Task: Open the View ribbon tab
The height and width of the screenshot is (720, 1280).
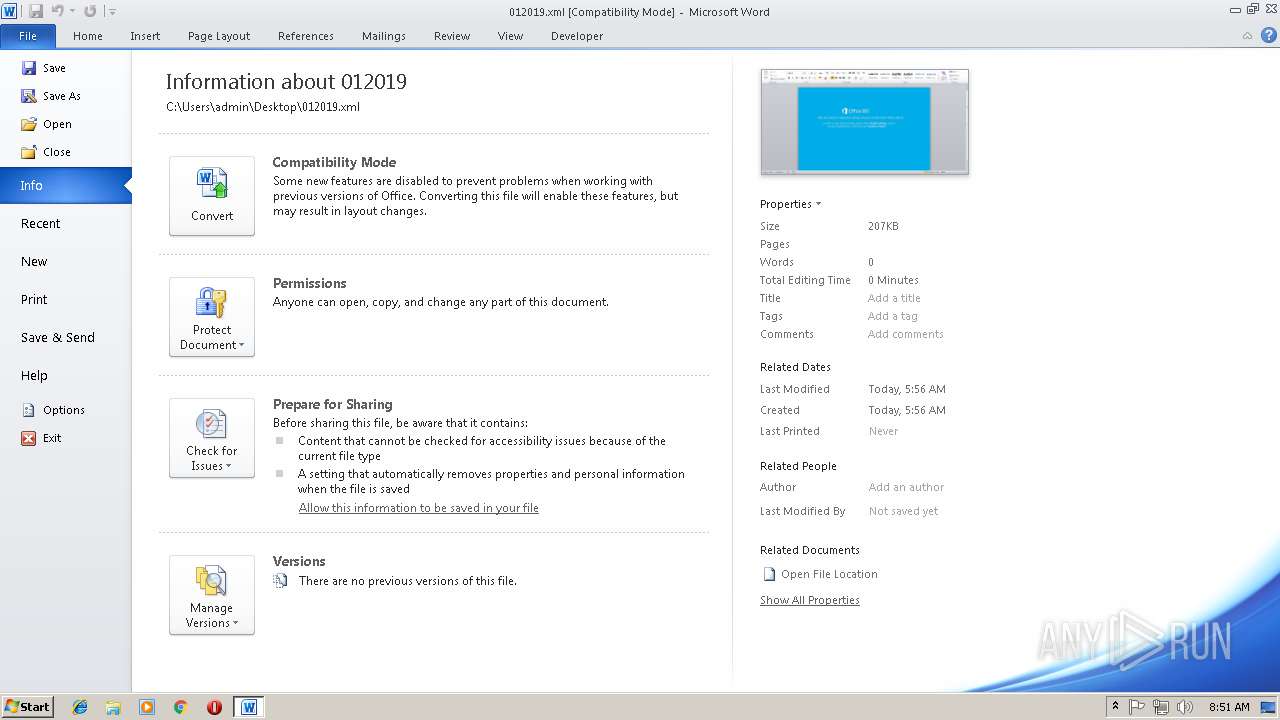Action: click(x=510, y=36)
